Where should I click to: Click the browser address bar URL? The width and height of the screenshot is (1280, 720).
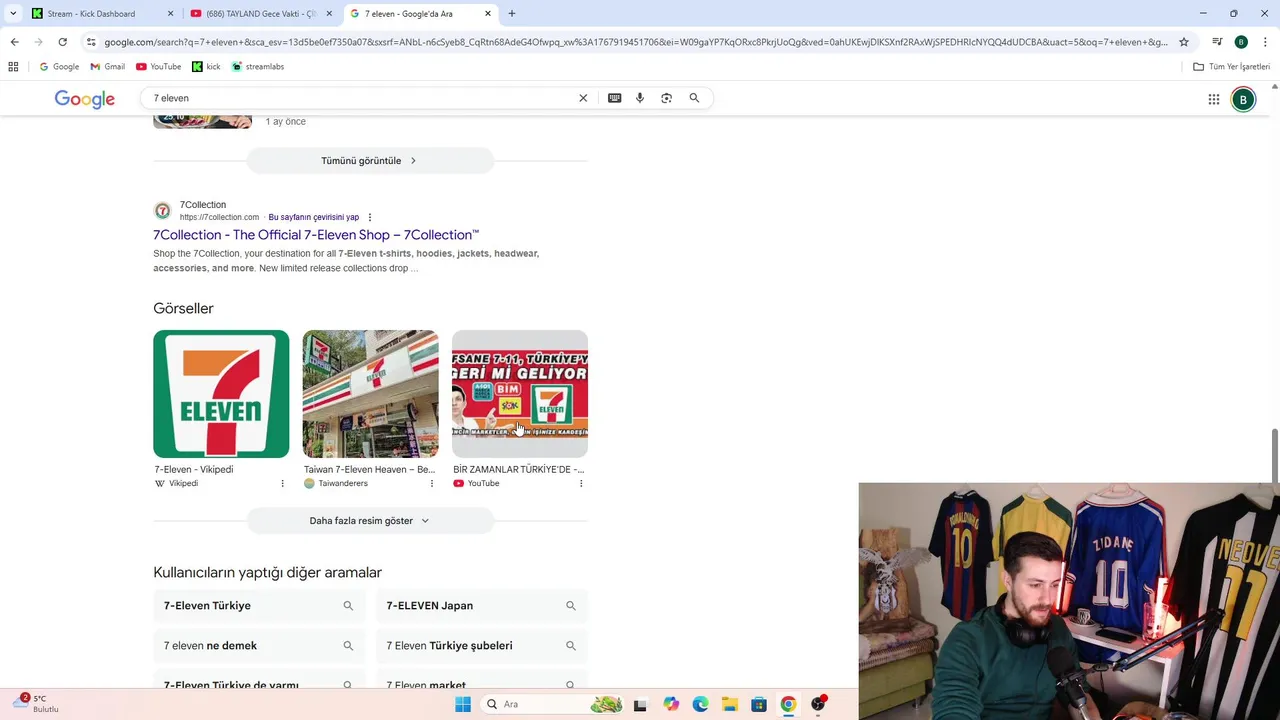[635, 42]
